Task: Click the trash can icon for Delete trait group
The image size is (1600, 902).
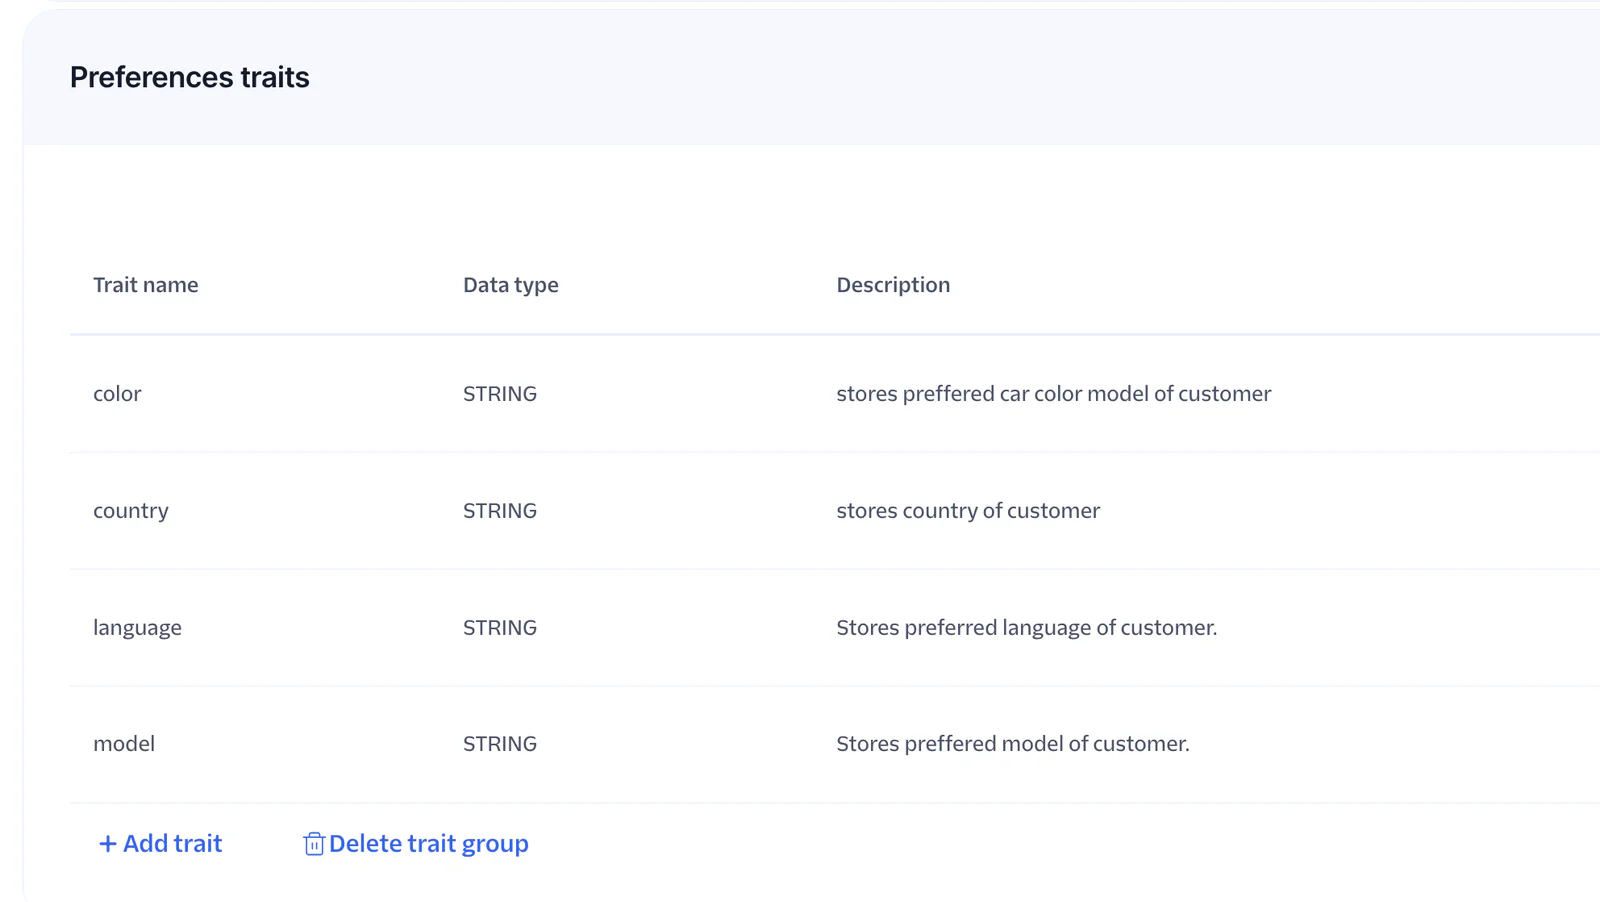Action: click(x=314, y=844)
